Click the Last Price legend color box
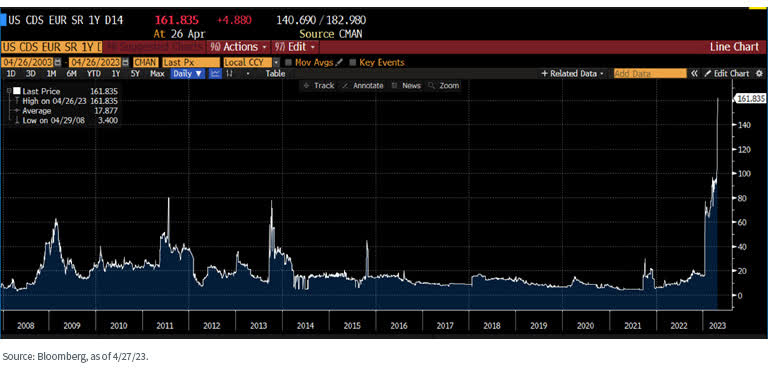The image size is (768, 377). [x=16, y=91]
